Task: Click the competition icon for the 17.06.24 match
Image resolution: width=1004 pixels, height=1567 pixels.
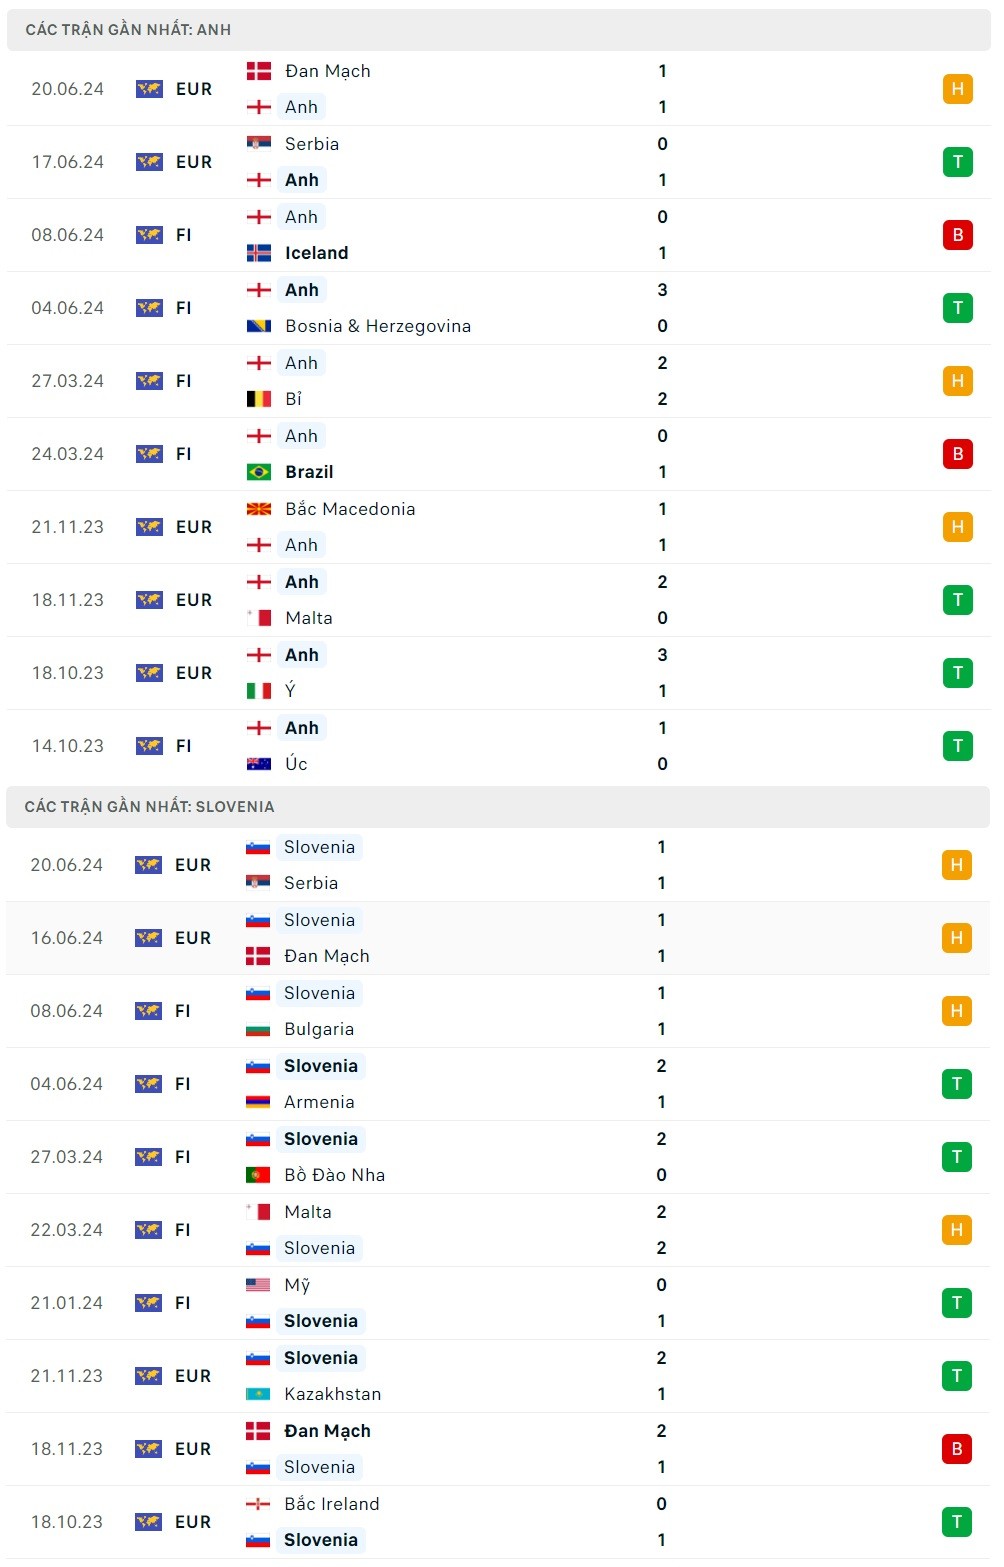Action: [149, 162]
